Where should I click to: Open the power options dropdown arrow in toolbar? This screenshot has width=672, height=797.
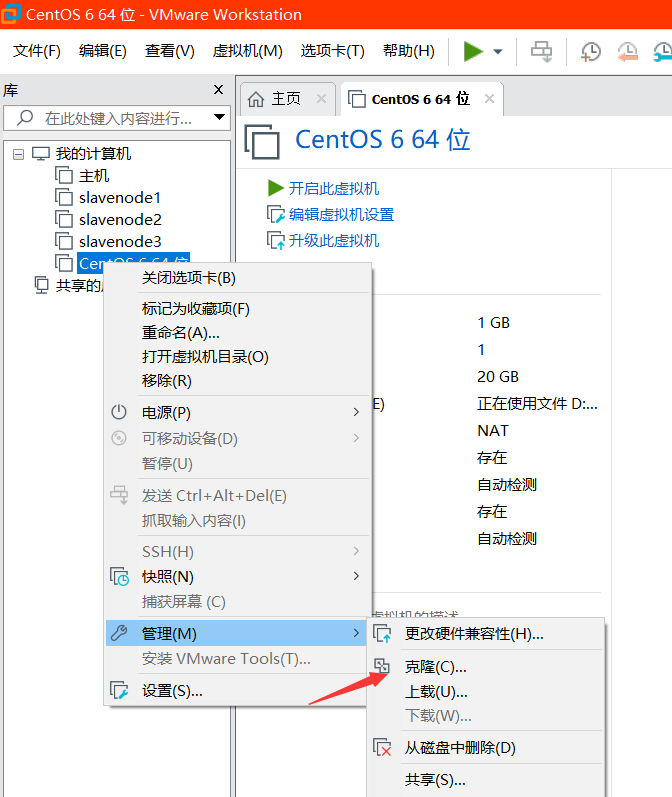pos(498,51)
